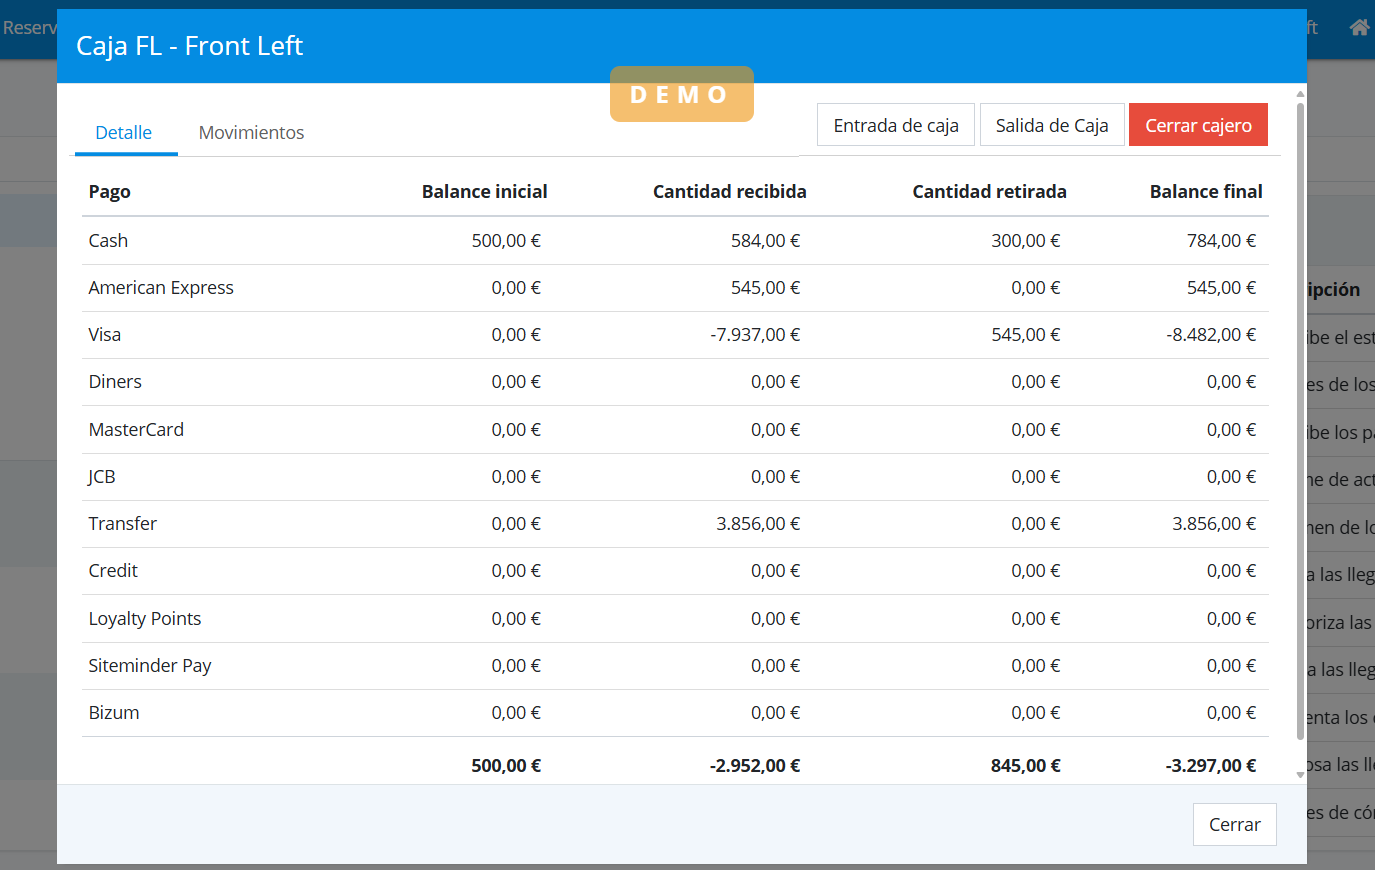
Task: Click the red Cerrar cajero button
Action: coord(1198,125)
